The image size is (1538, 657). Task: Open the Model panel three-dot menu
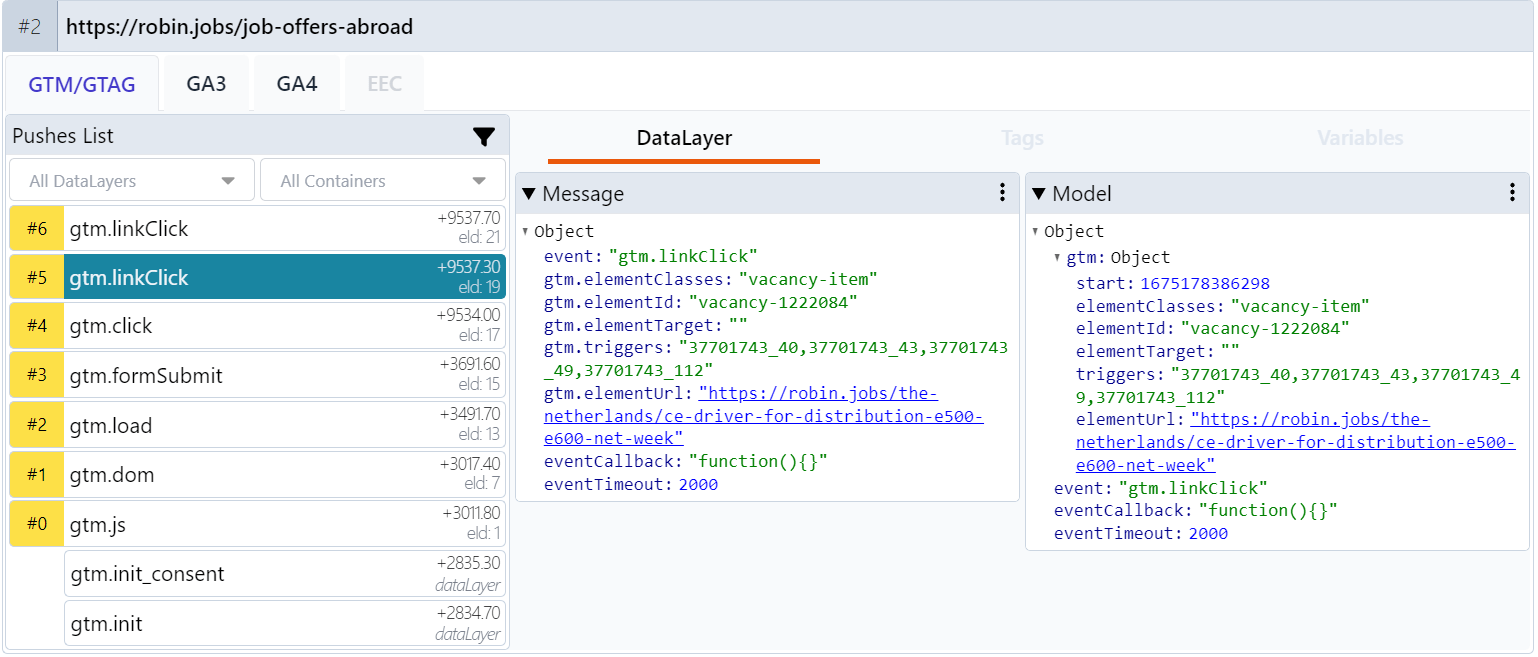pos(1512,193)
